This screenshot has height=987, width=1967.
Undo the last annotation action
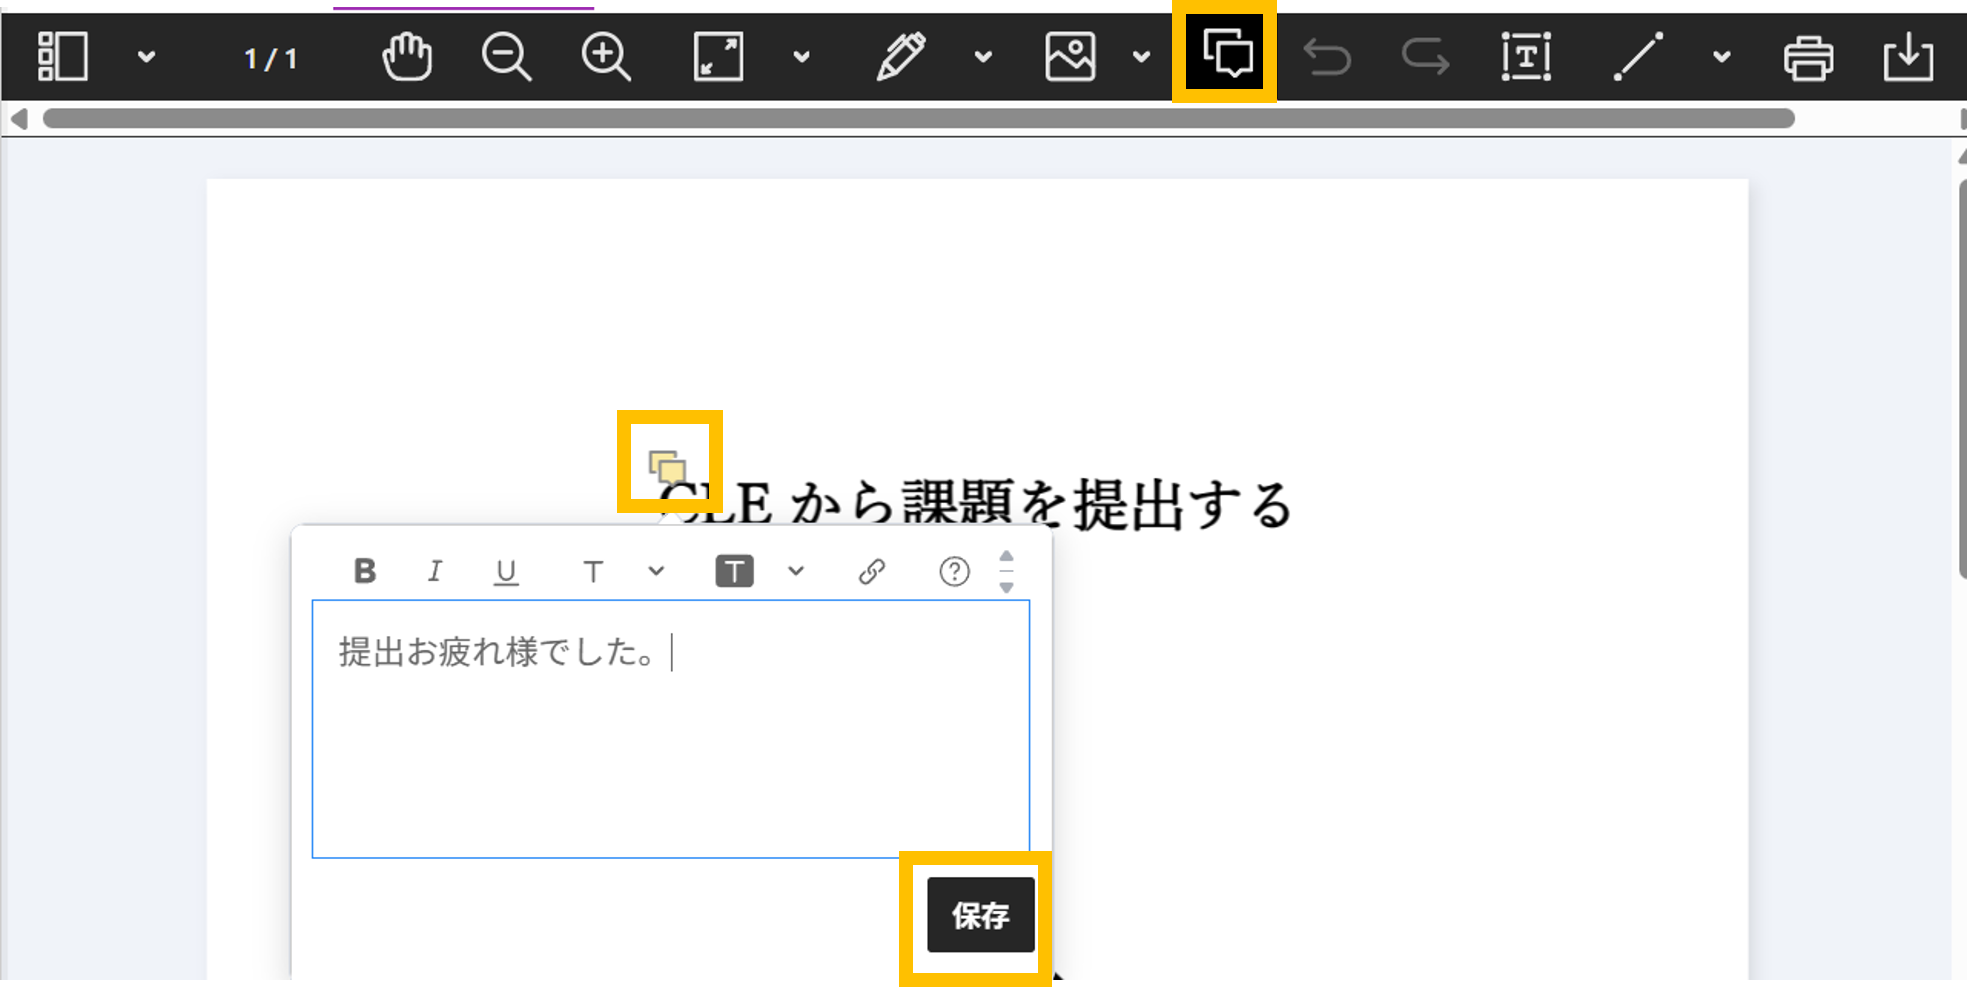tap(1327, 57)
